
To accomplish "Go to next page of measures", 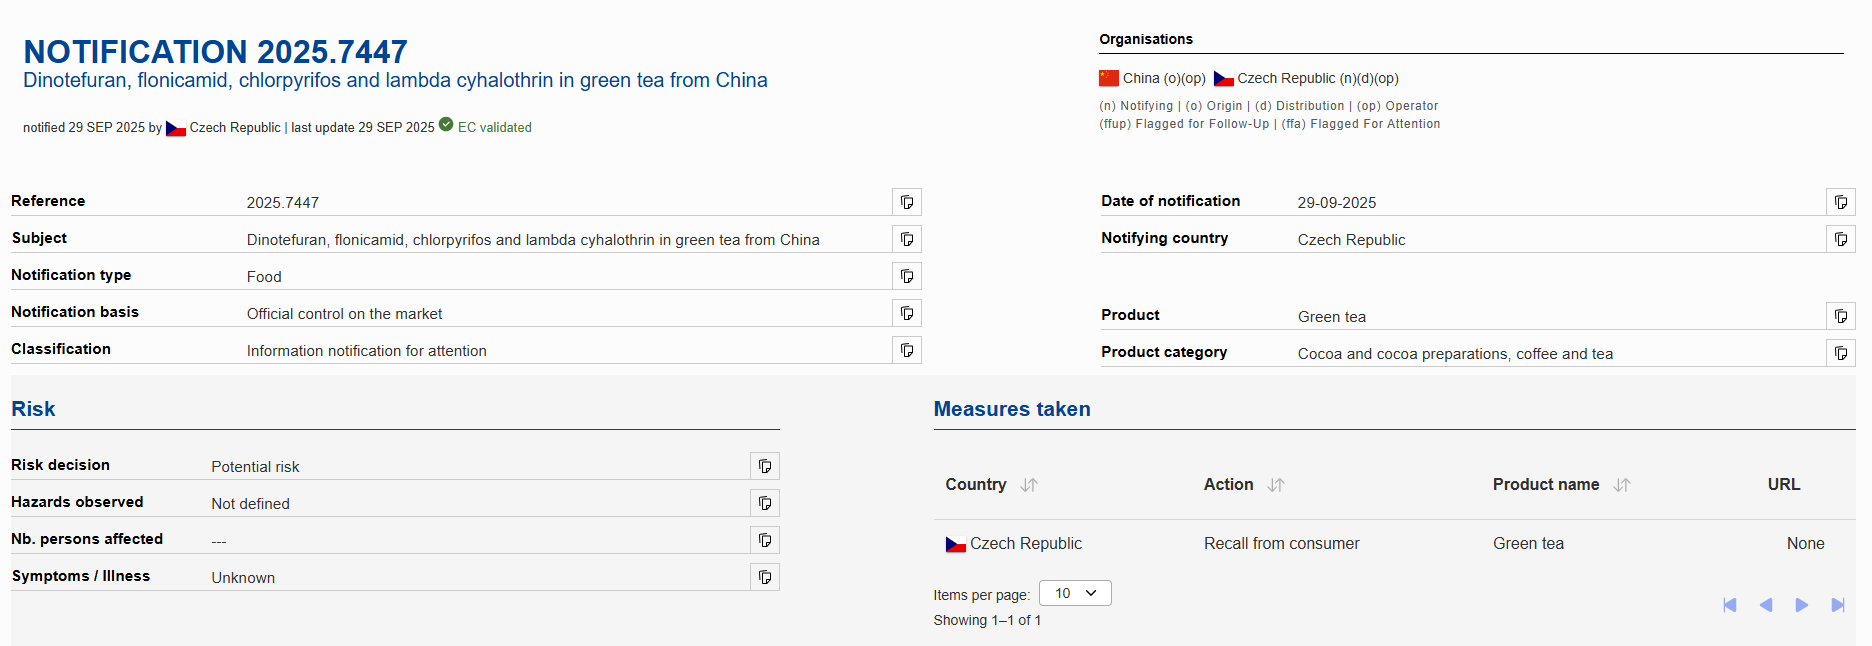I will tap(1802, 605).
